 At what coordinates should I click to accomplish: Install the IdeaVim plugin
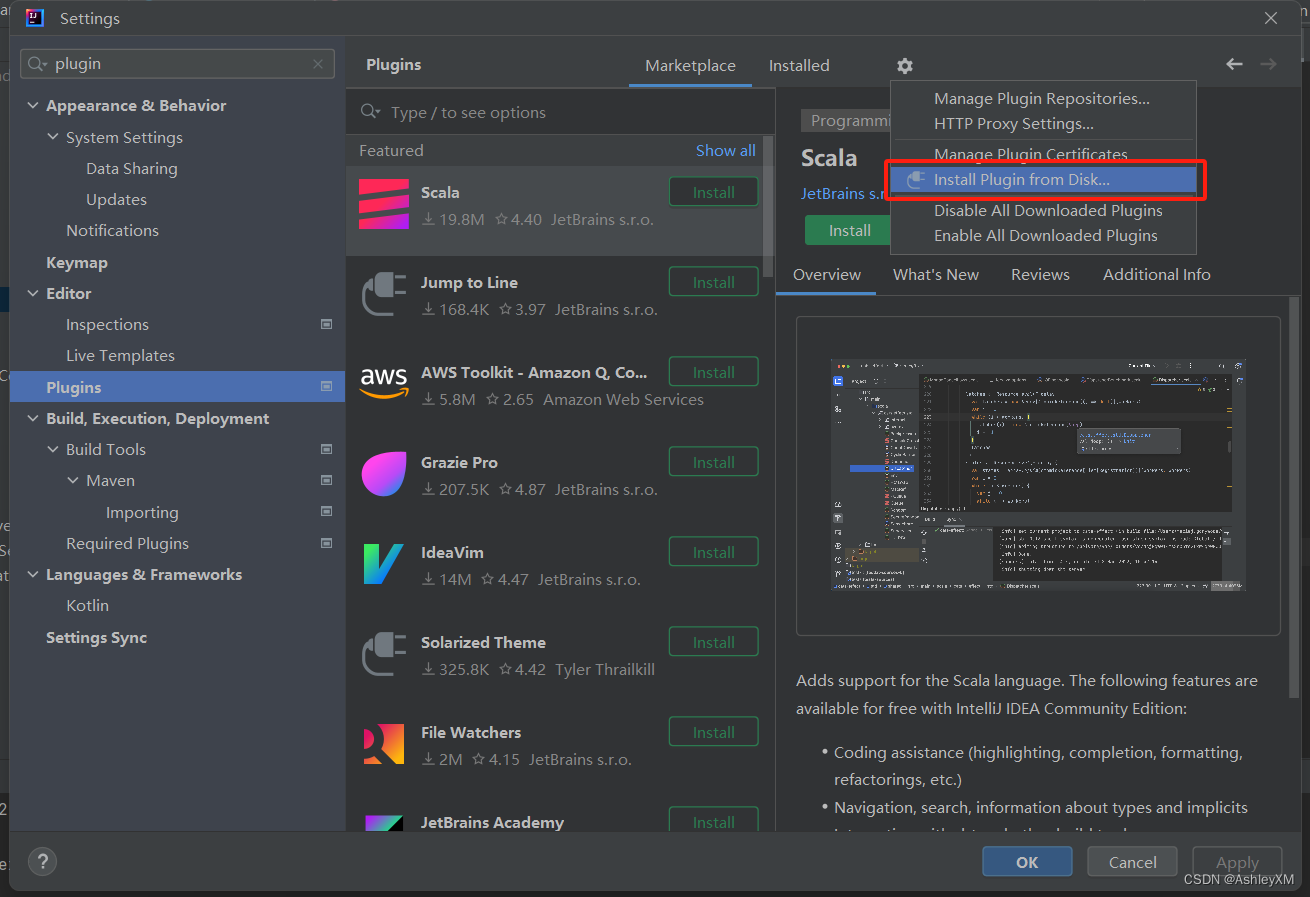click(x=713, y=552)
